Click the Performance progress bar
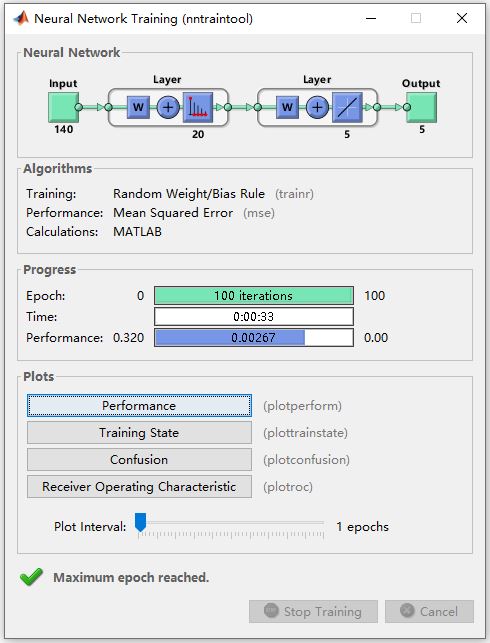The width and height of the screenshot is (490, 643). tap(254, 337)
